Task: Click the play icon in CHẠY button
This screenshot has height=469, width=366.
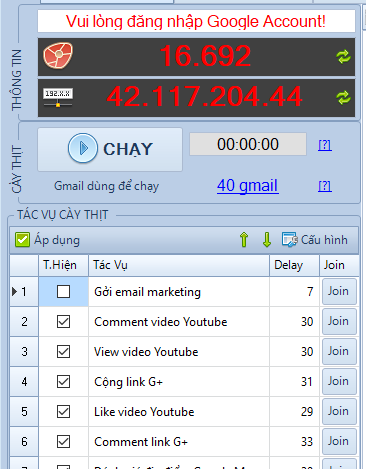Action: click(x=83, y=148)
